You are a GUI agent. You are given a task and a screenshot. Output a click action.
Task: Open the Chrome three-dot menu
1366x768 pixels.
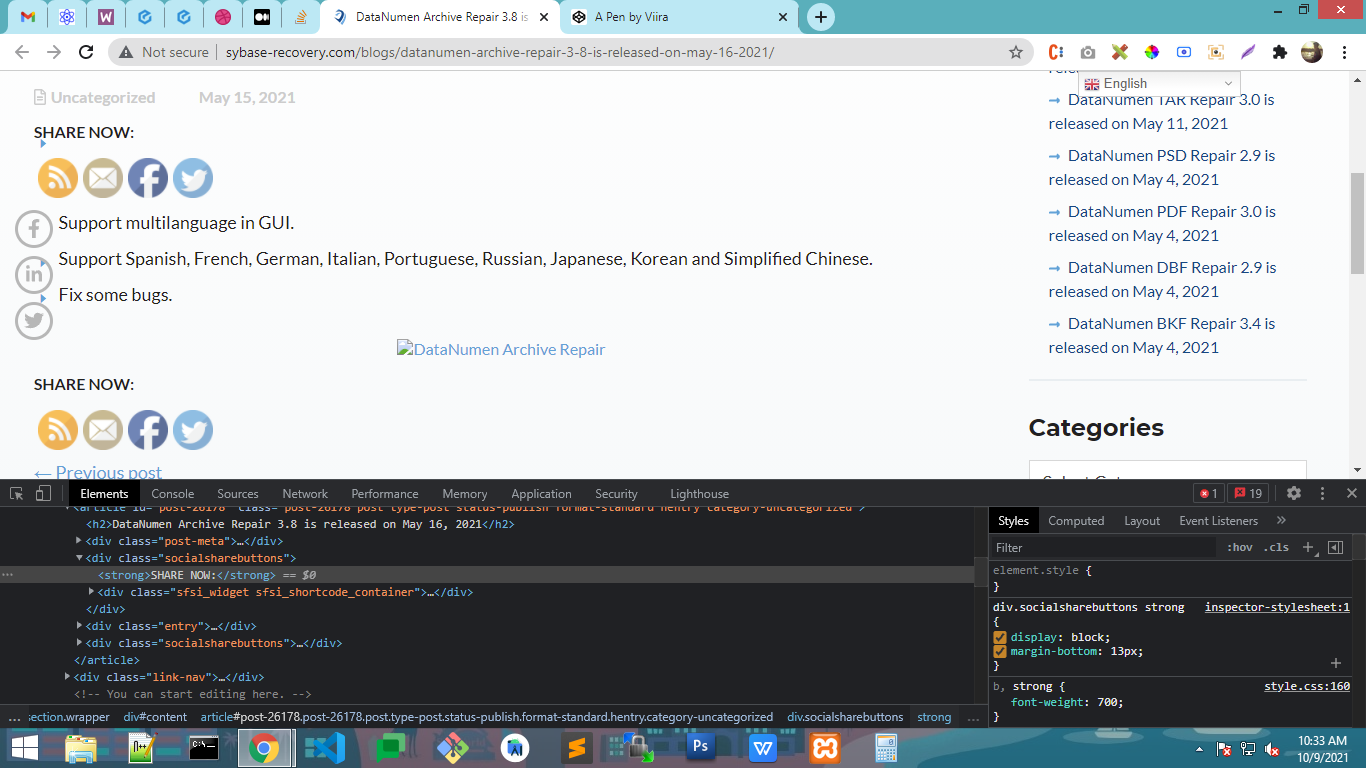[x=1343, y=52]
